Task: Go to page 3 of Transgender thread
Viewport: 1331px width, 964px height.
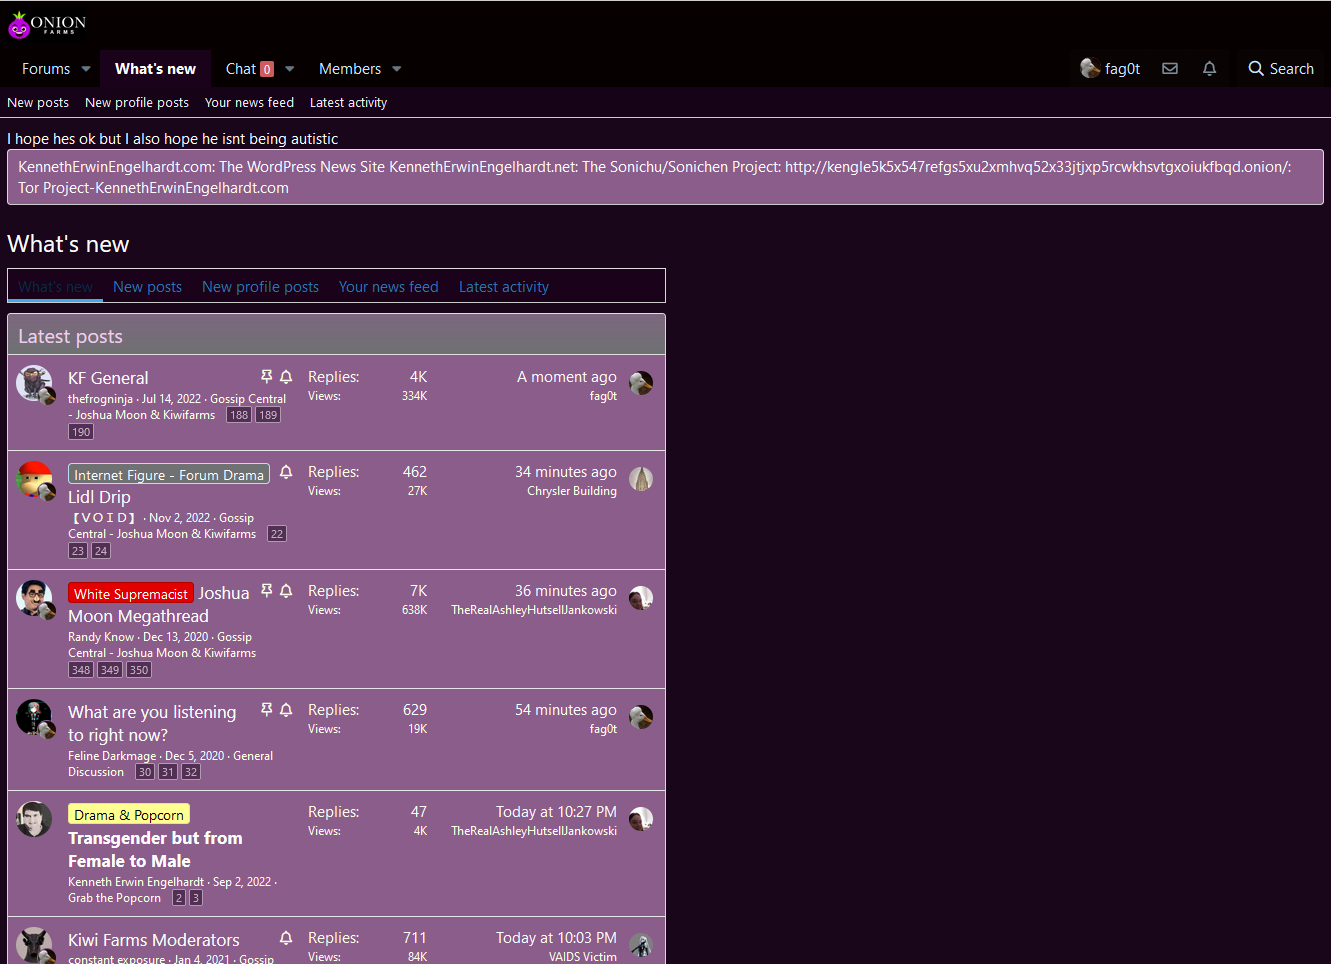Action: coord(196,898)
